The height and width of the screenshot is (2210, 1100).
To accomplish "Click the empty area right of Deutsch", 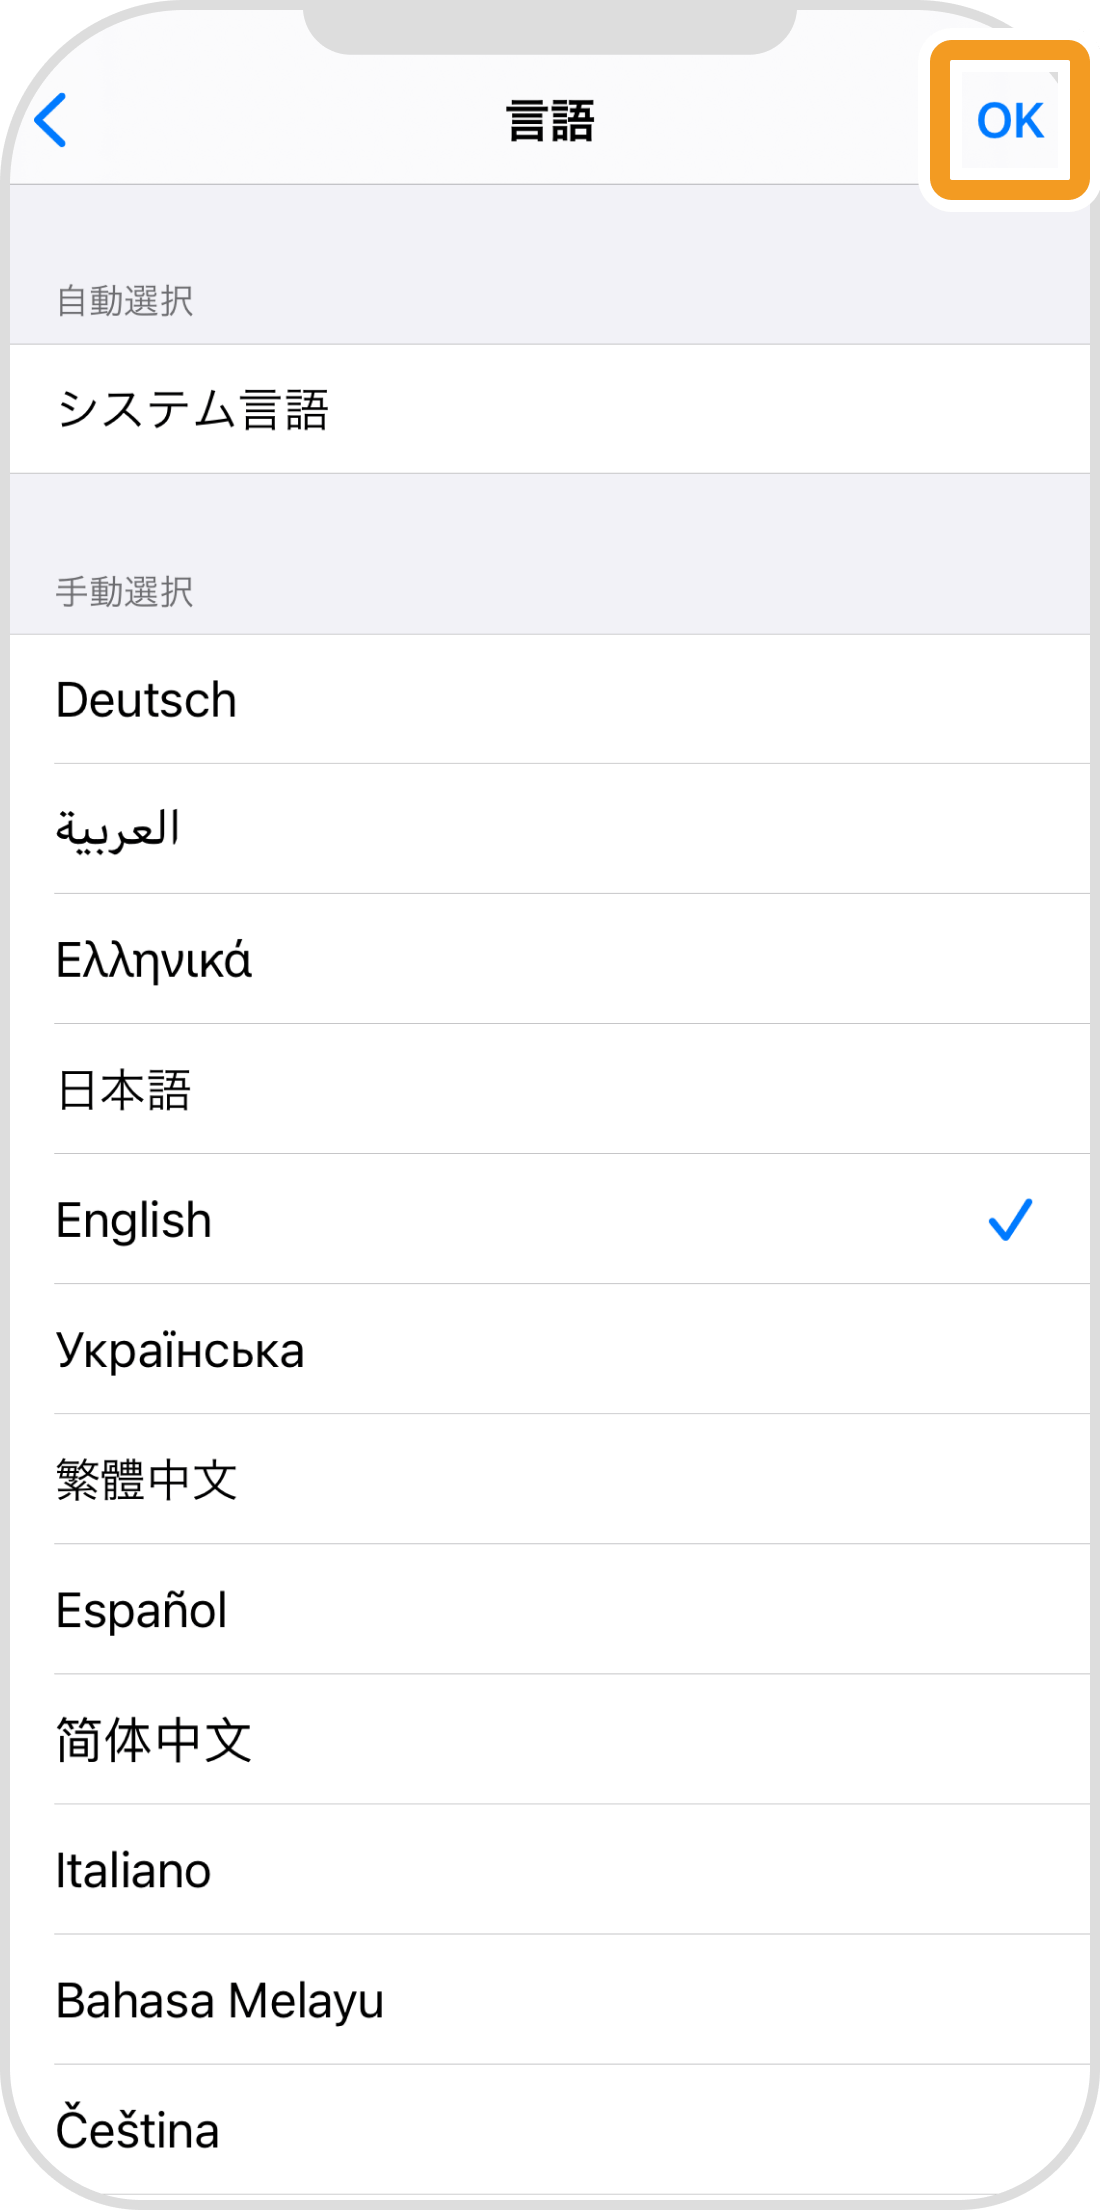I will tap(700, 700).
